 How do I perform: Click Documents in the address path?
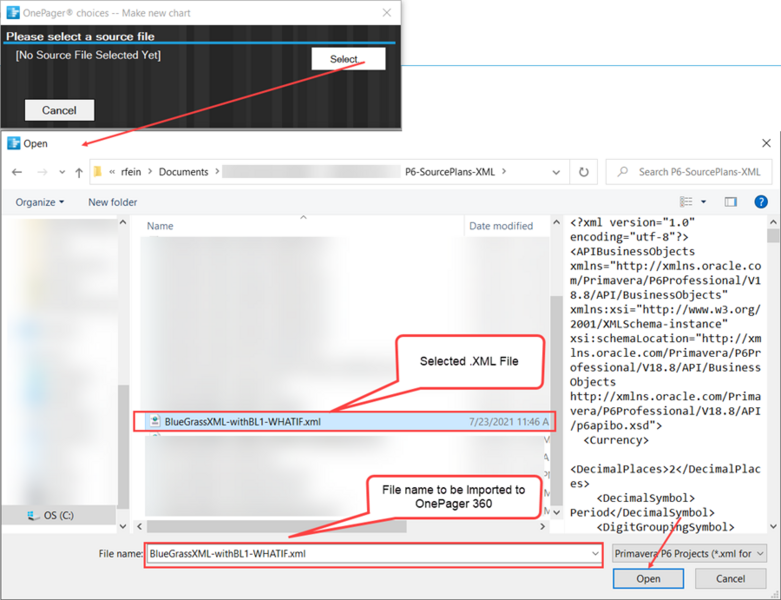[x=183, y=172]
